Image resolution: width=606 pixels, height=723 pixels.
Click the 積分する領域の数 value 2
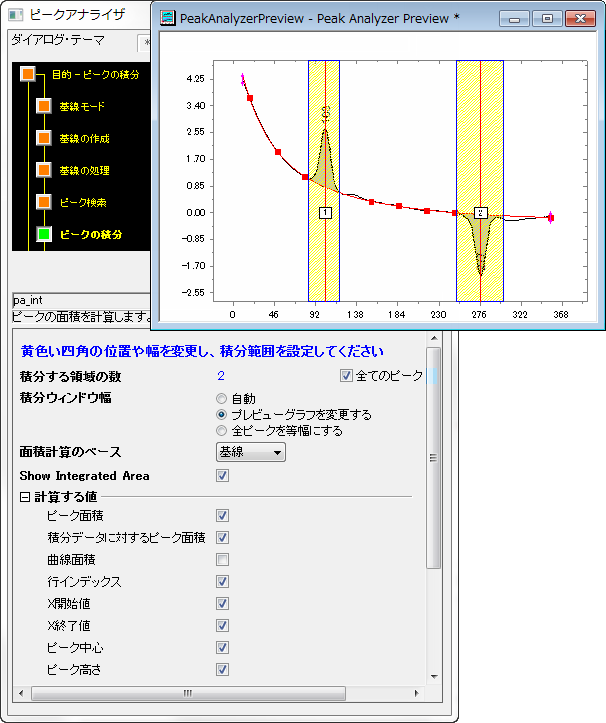[221, 376]
